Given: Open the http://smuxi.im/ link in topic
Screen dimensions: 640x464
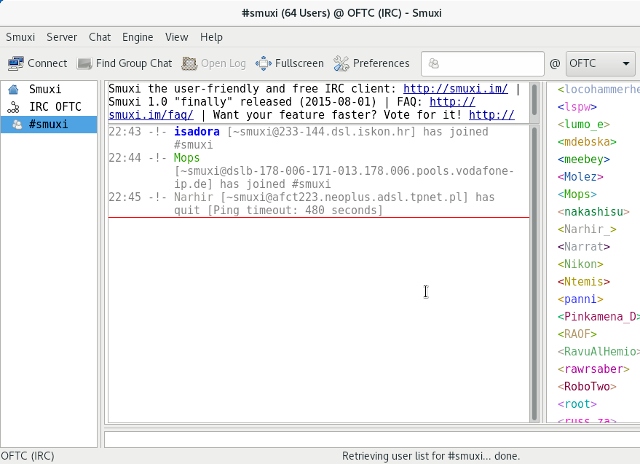Looking at the screenshot, I should (456, 89).
